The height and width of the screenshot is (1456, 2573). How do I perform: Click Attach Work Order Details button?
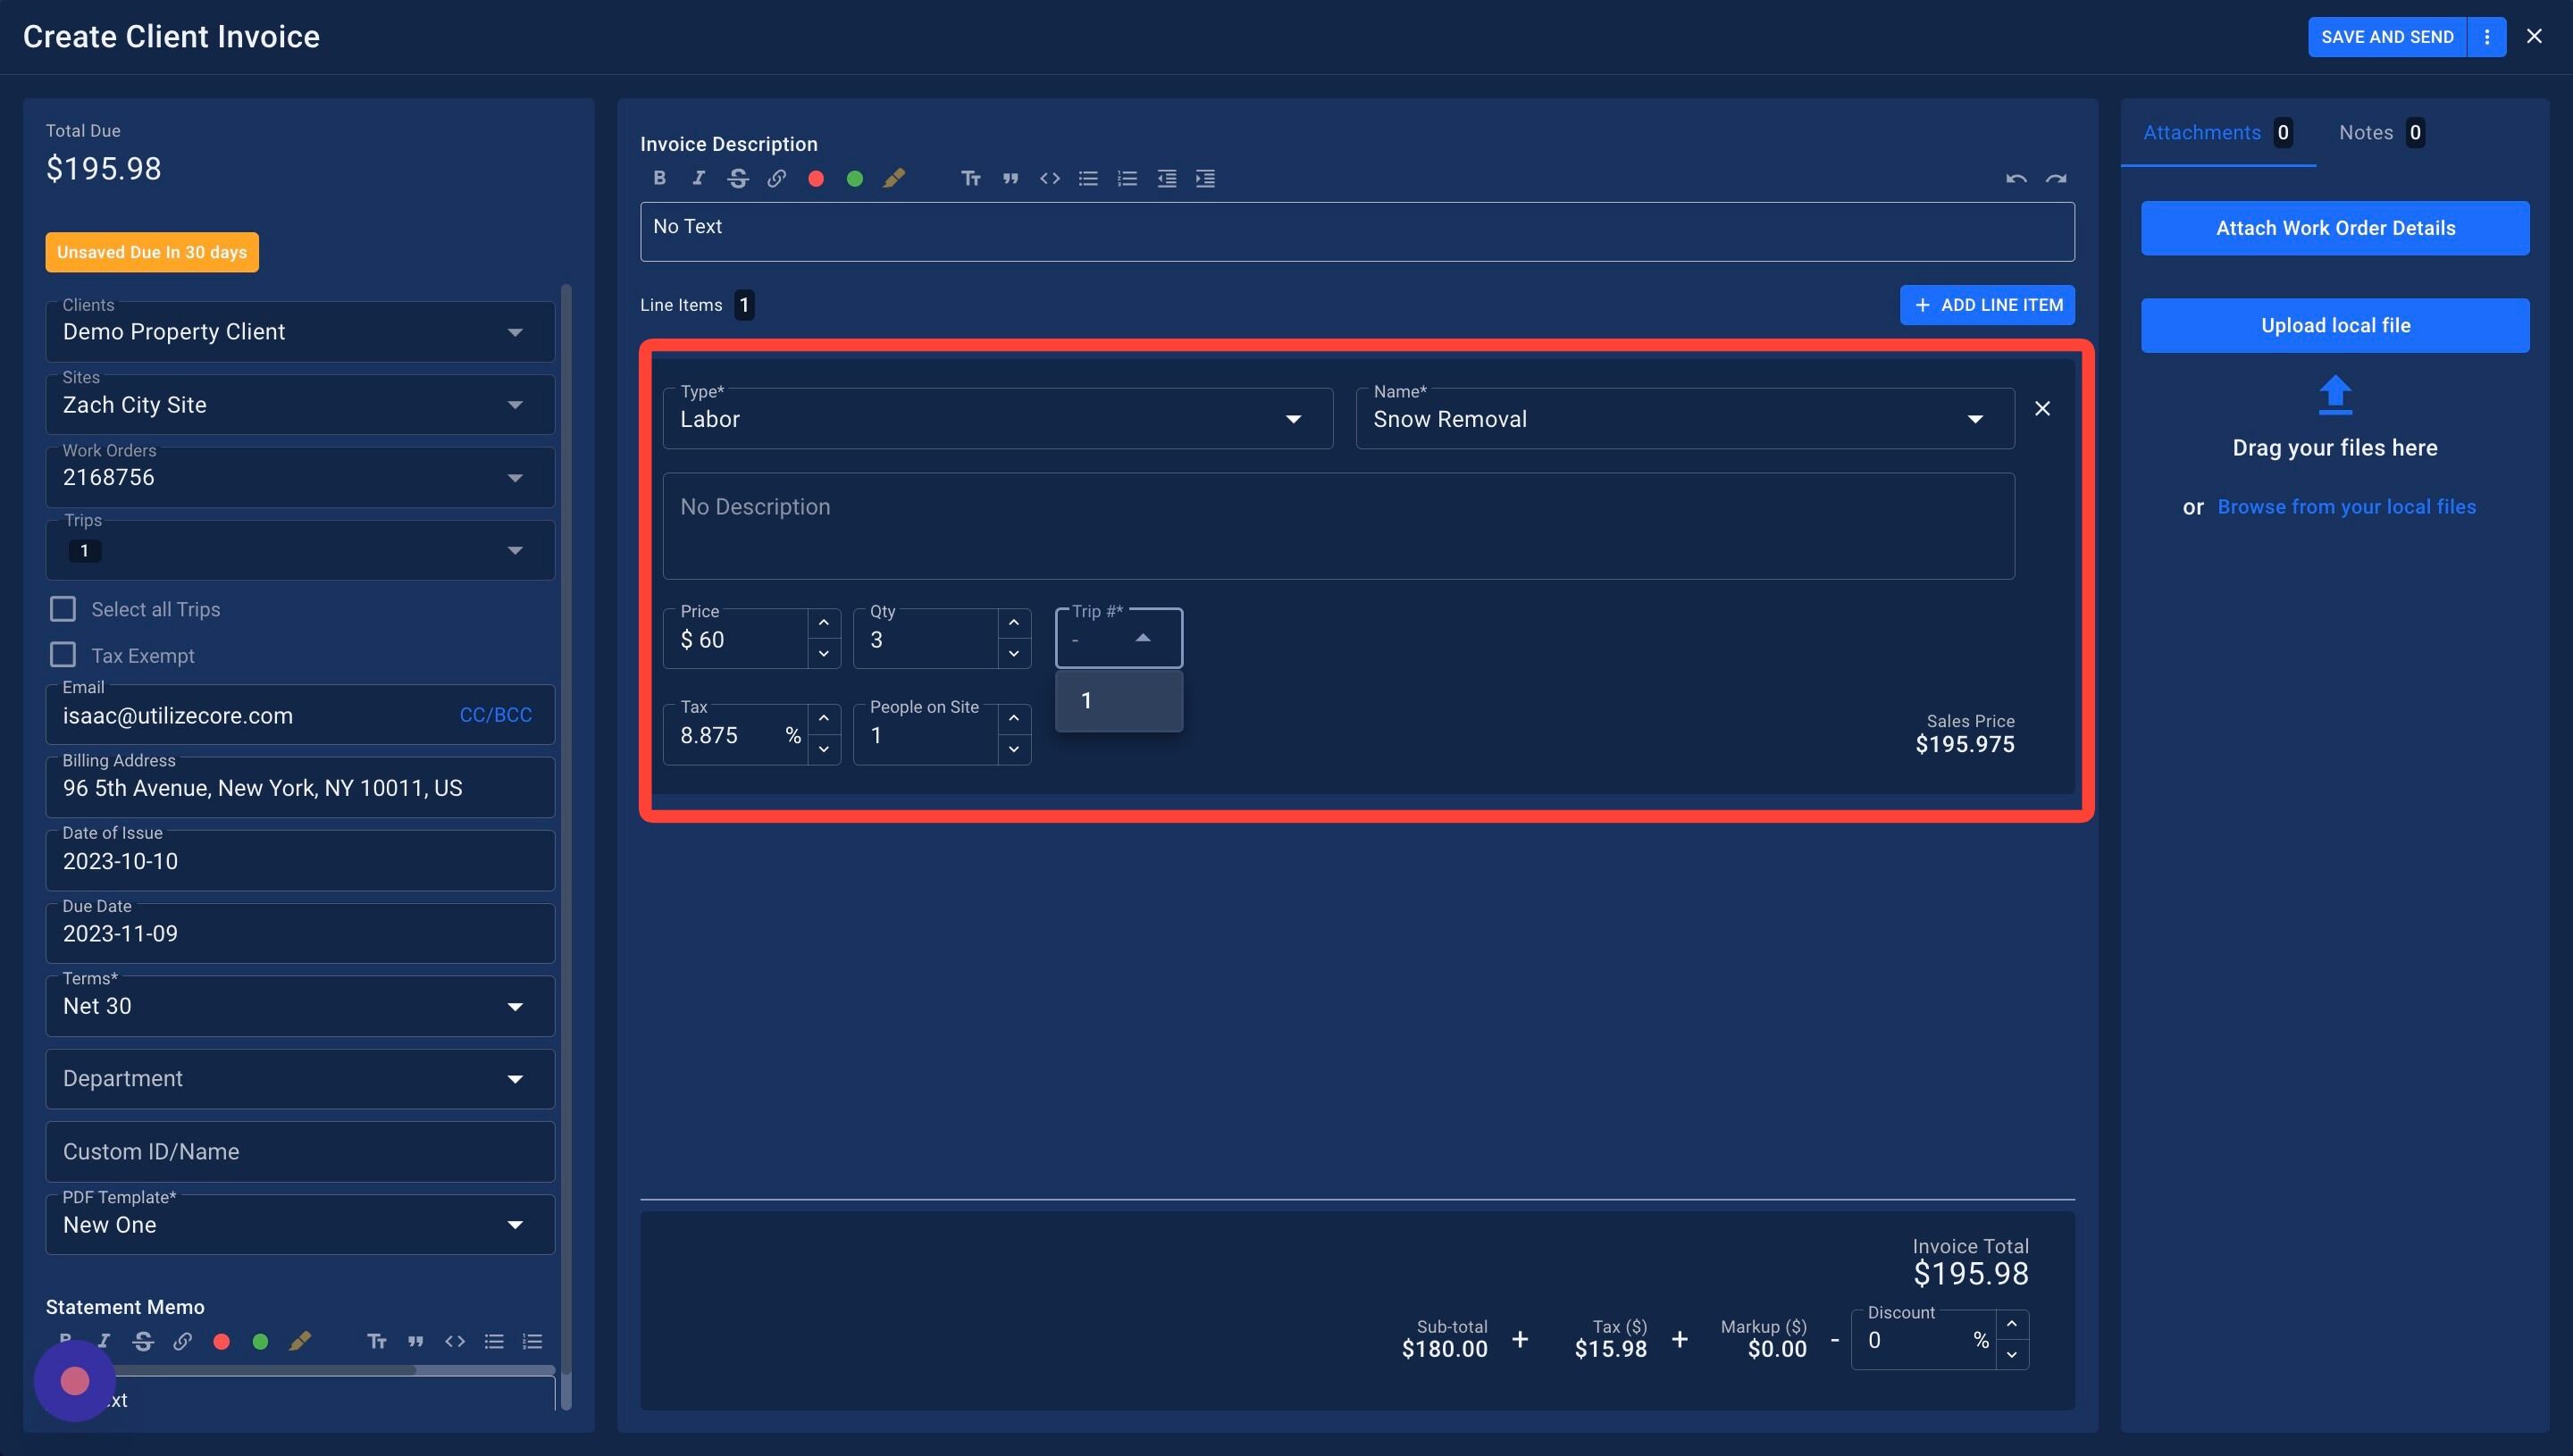[x=2334, y=228]
